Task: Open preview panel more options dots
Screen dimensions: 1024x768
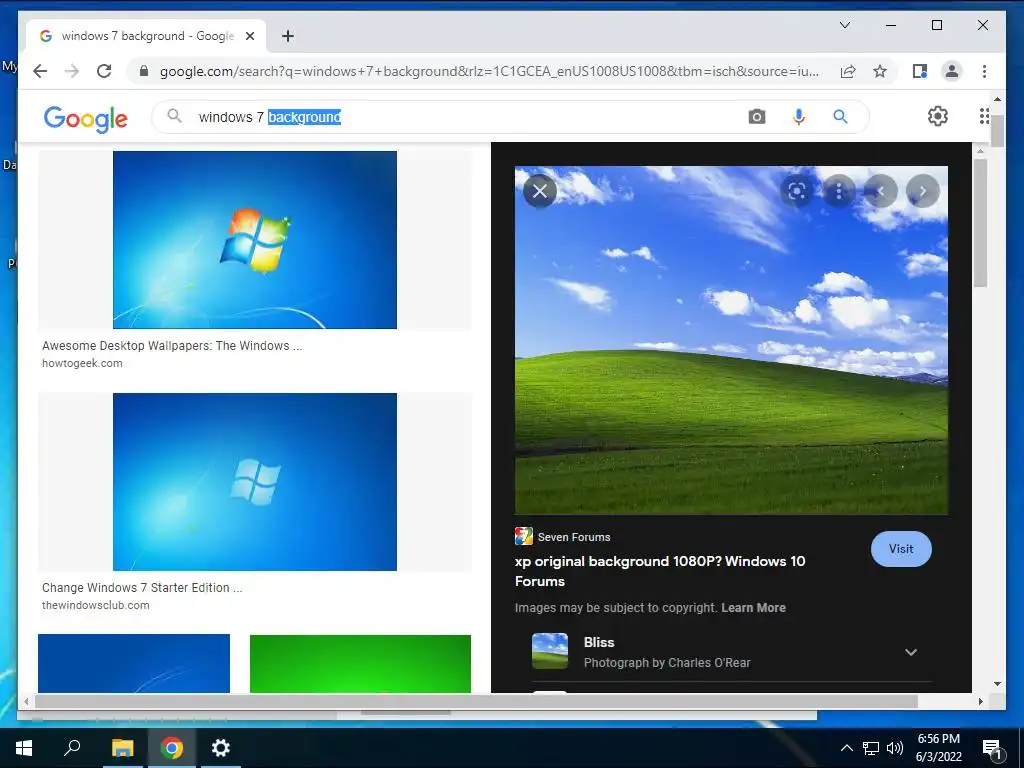Action: coord(839,191)
